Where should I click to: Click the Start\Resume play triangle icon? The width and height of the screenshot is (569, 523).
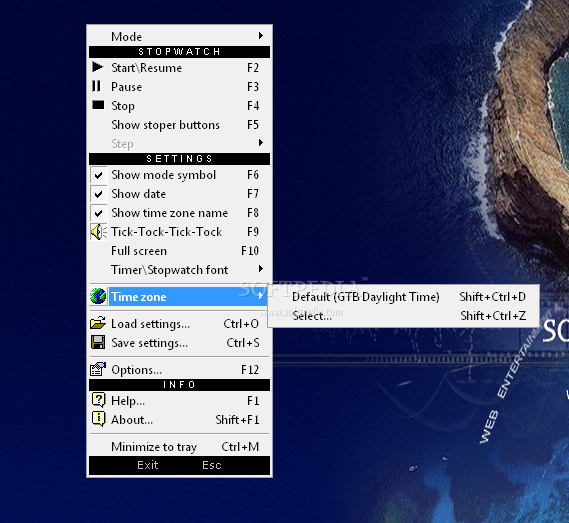98,67
